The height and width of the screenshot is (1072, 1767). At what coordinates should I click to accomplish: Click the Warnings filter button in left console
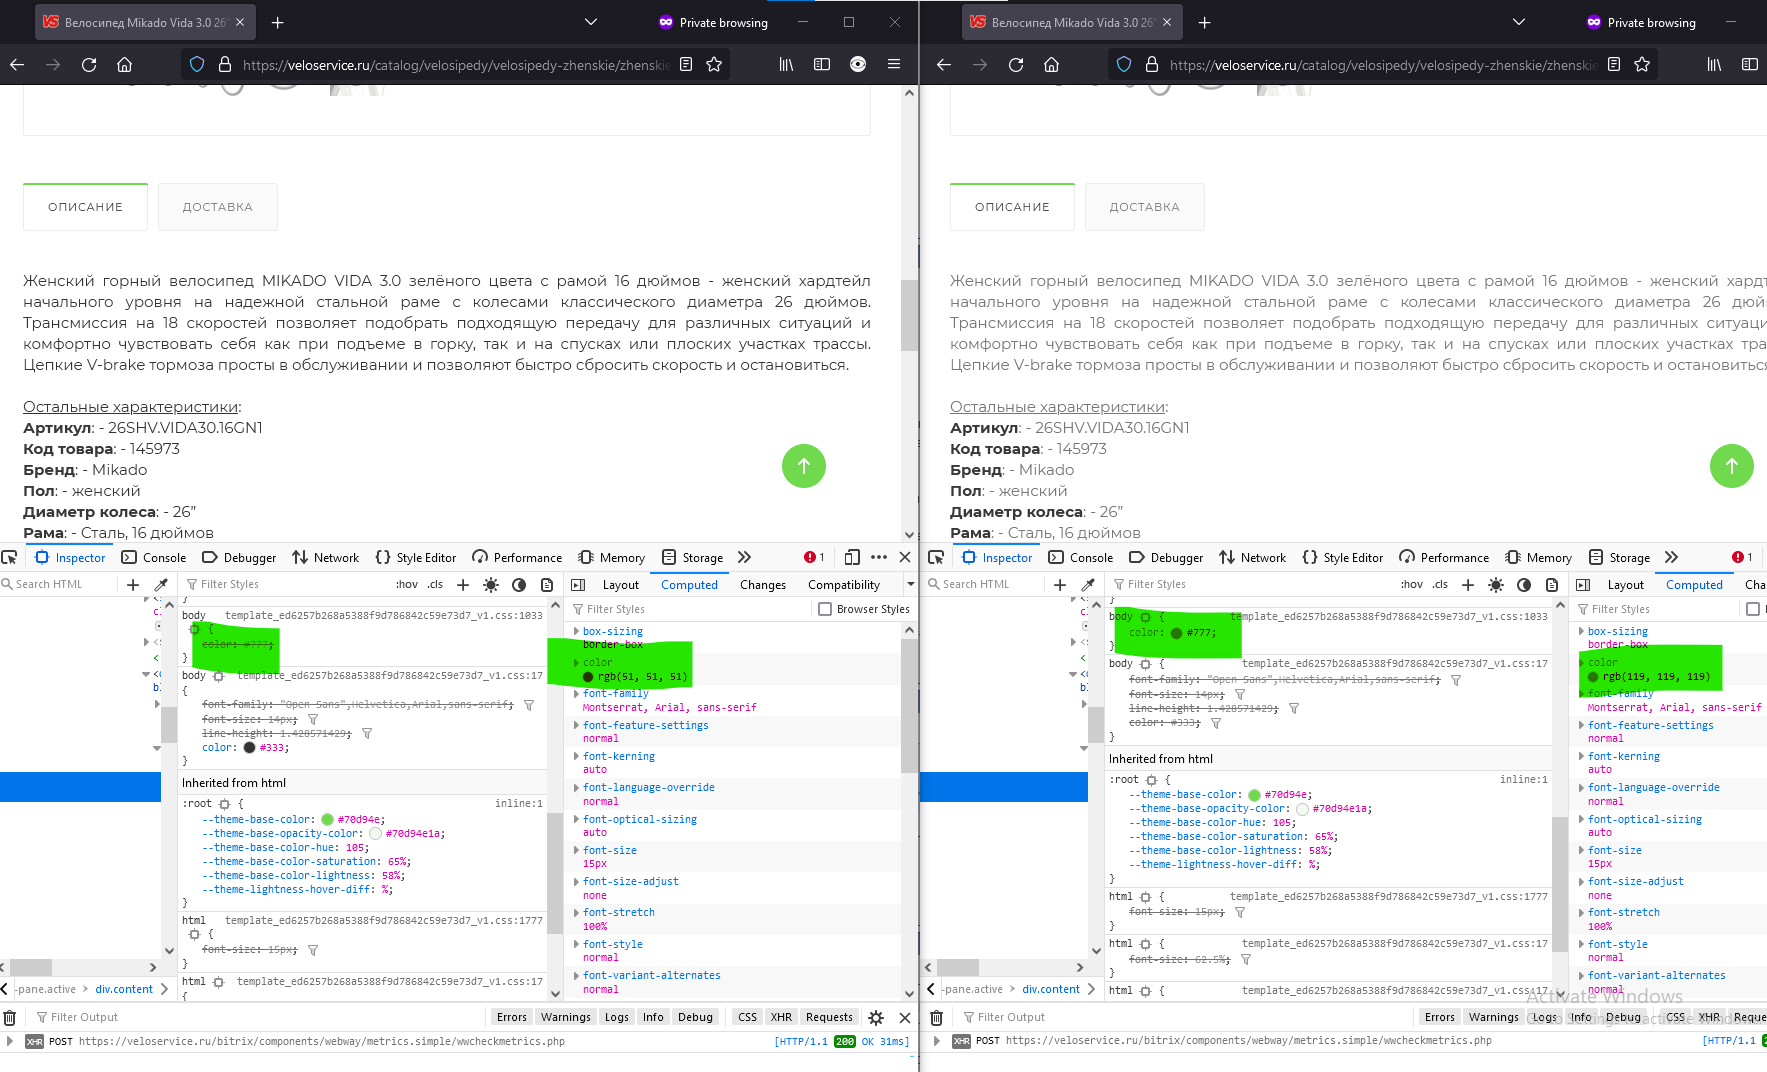click(x=566, y=1018)
